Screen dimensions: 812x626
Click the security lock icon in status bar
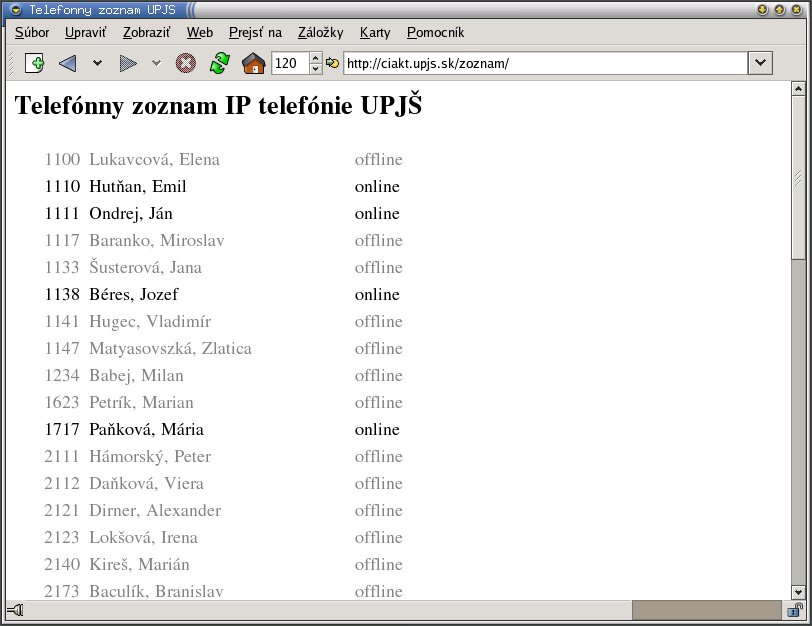[795, 610]
